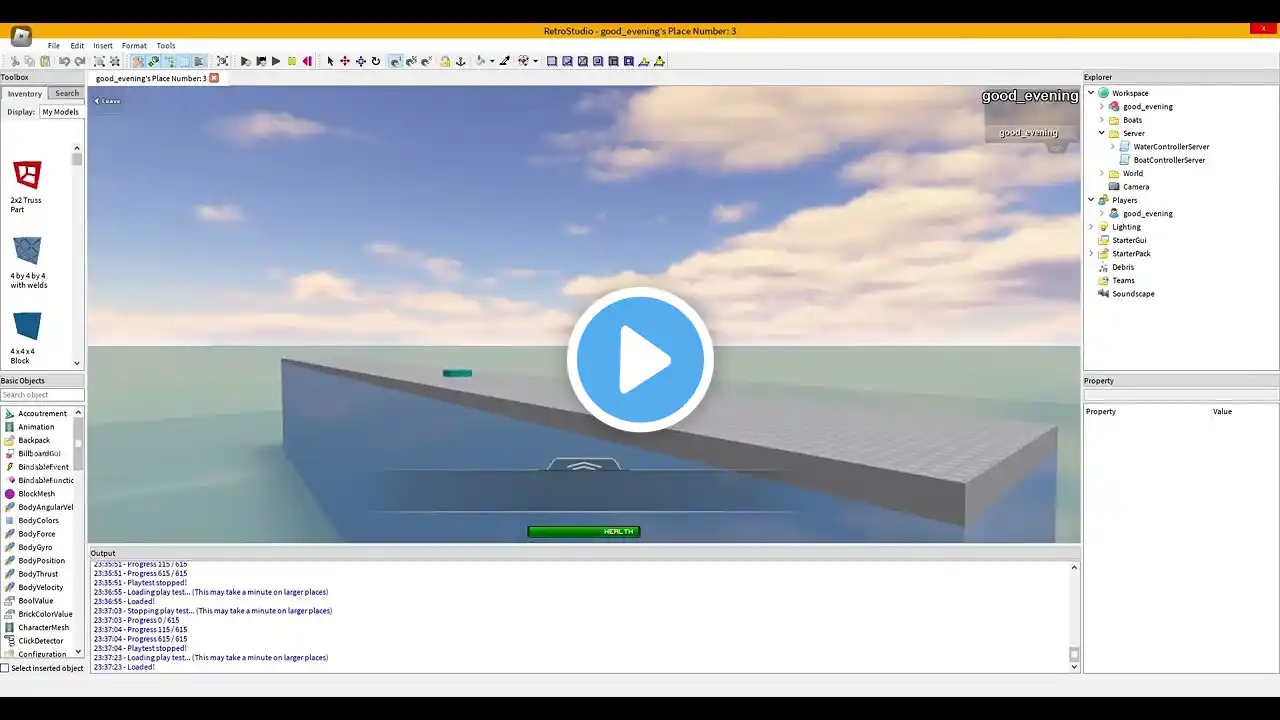Viewport: 1280px width, 720px height.
Task: Click the good_evening player list entry
Action: pos(1028,133)
